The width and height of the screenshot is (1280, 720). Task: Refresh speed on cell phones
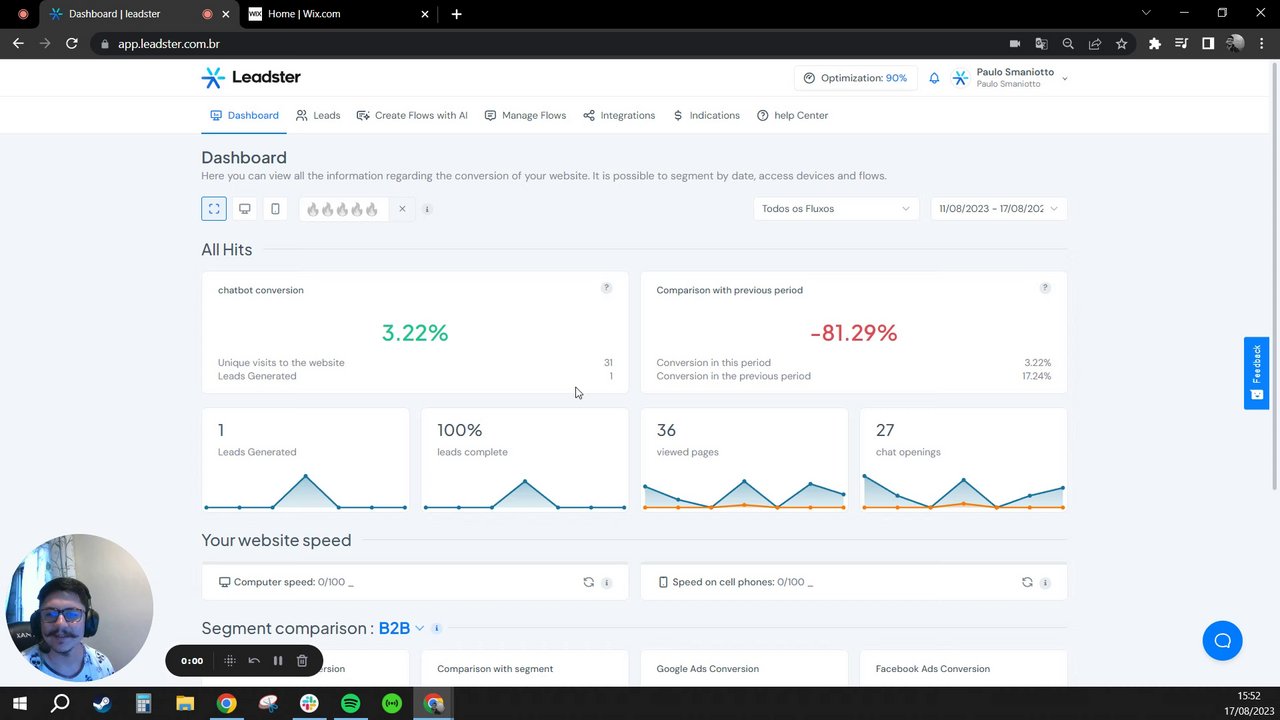point(1027,582)
